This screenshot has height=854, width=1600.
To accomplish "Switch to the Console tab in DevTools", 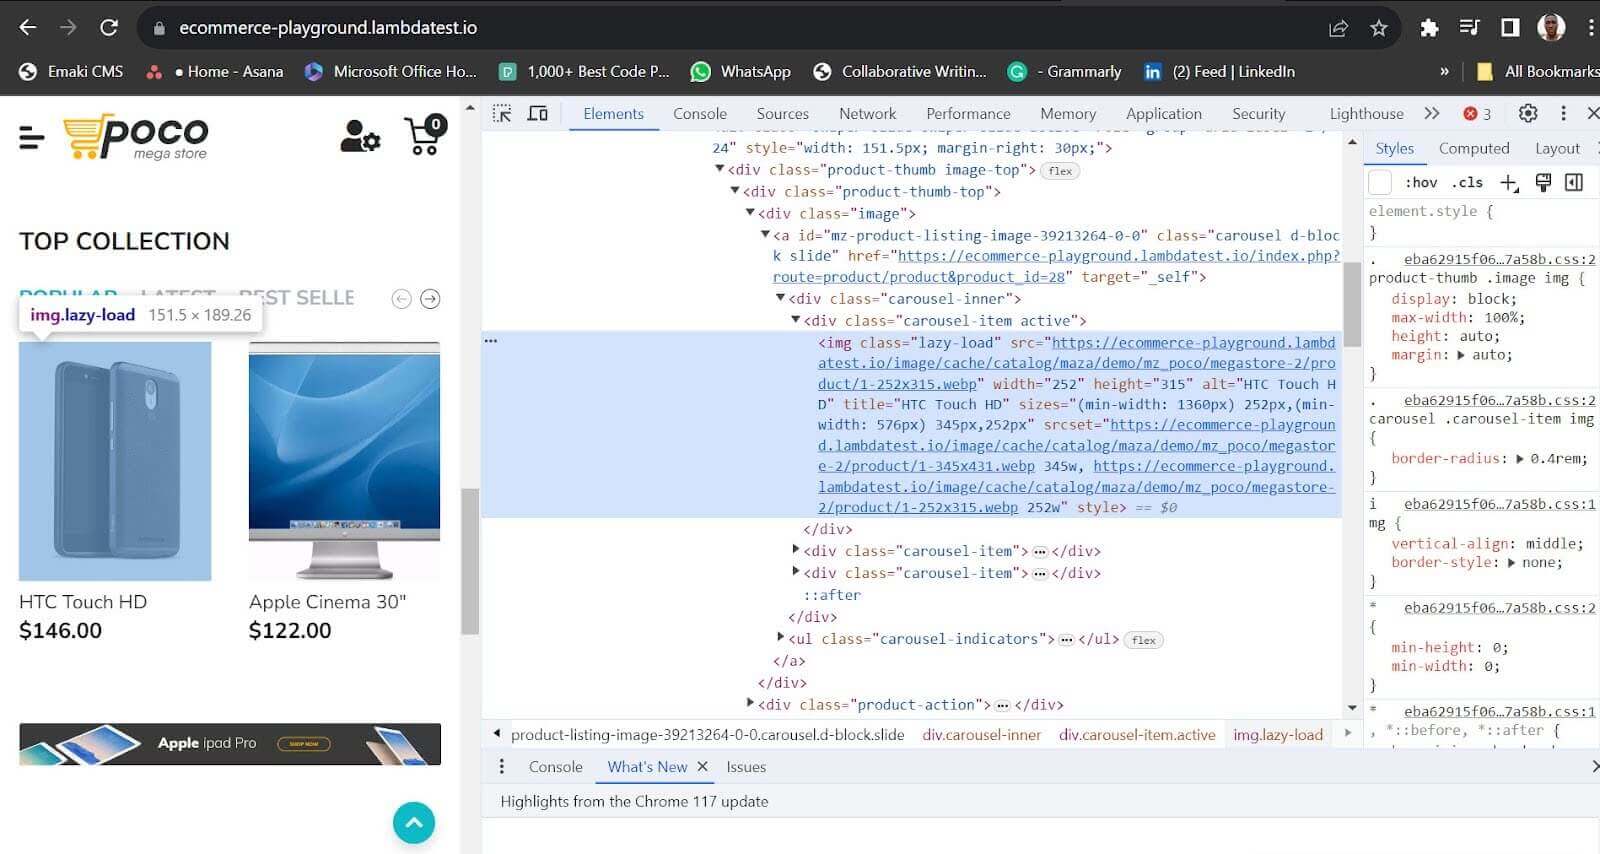I will (x=700, y=114).
